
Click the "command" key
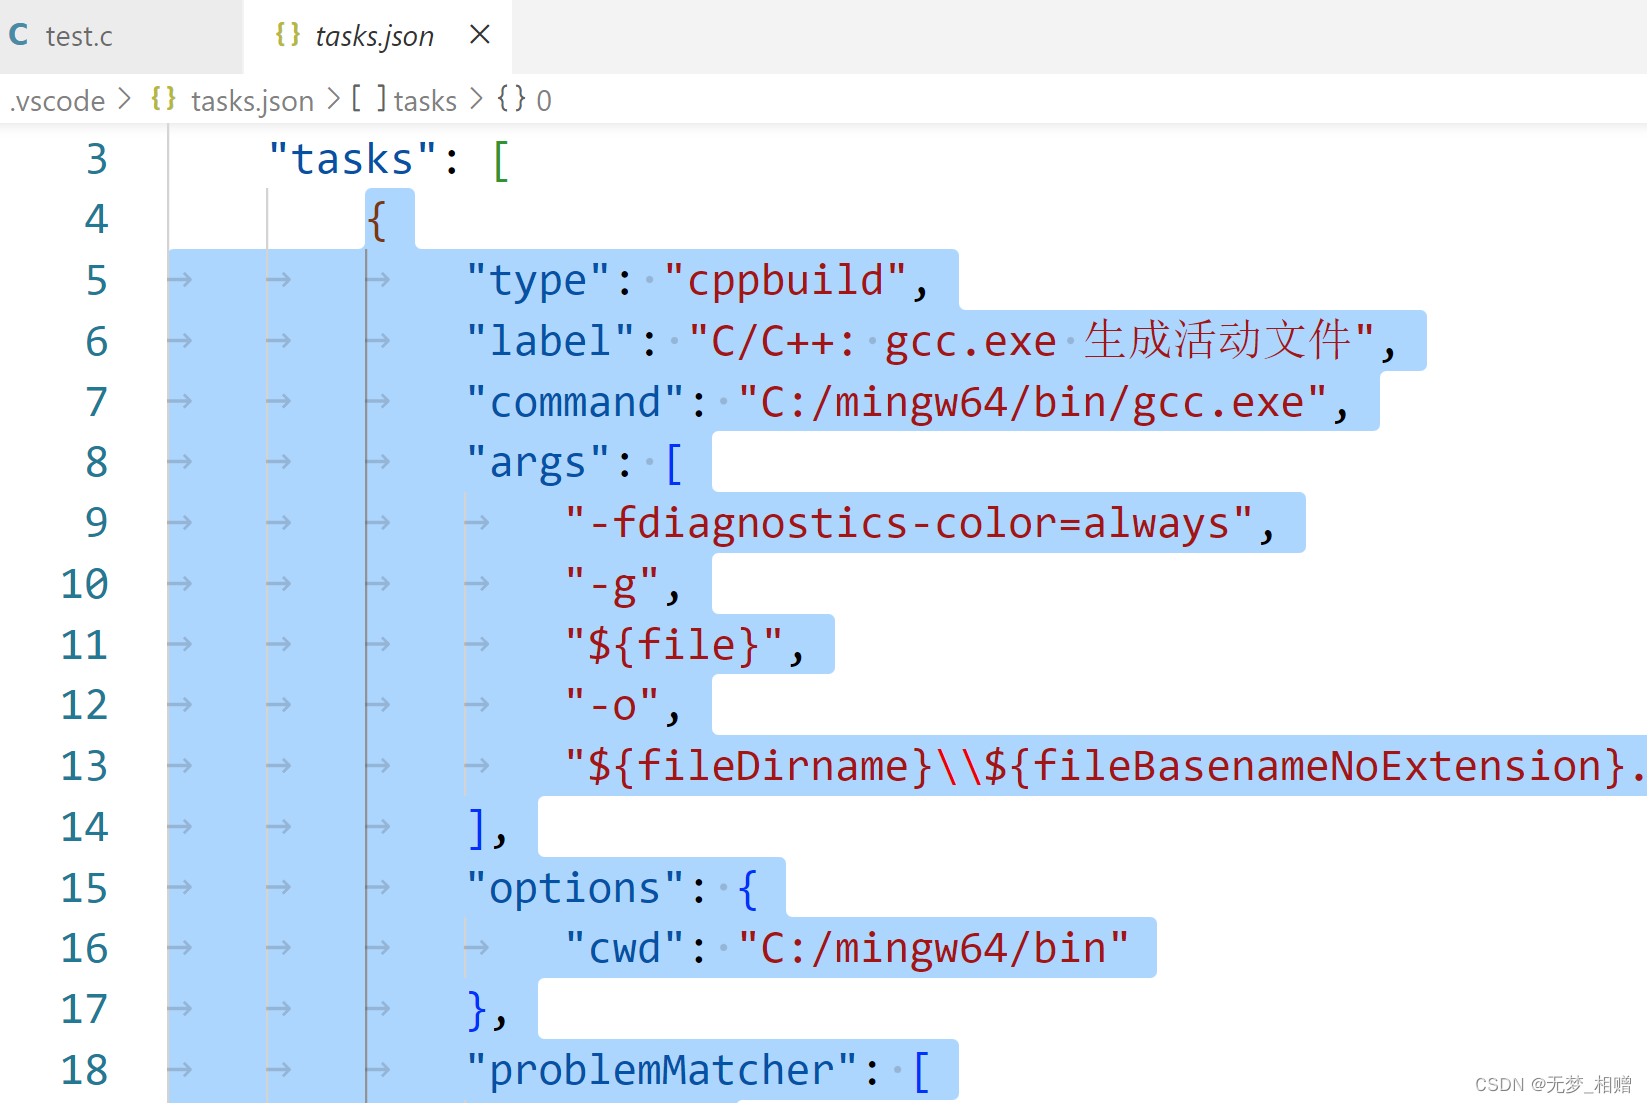coord(575,403)
